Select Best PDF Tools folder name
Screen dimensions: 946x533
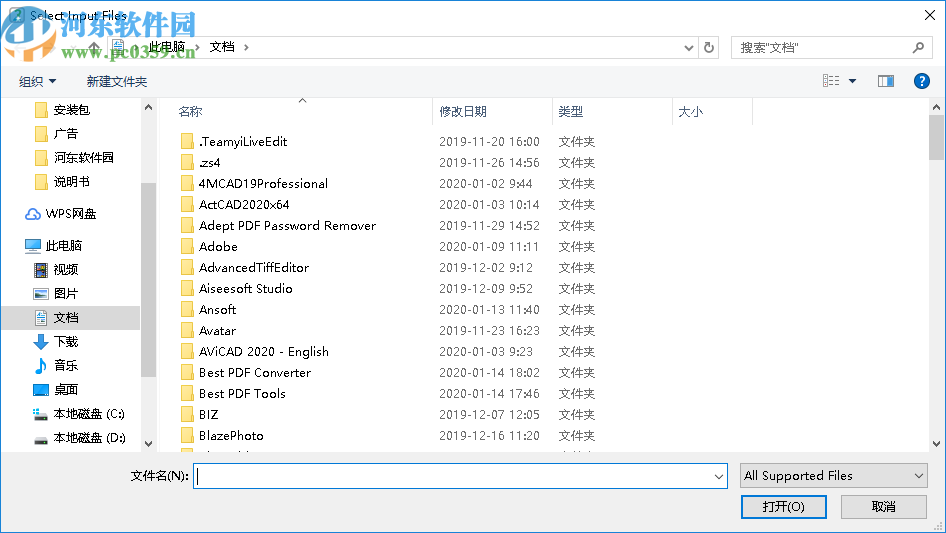242,394
